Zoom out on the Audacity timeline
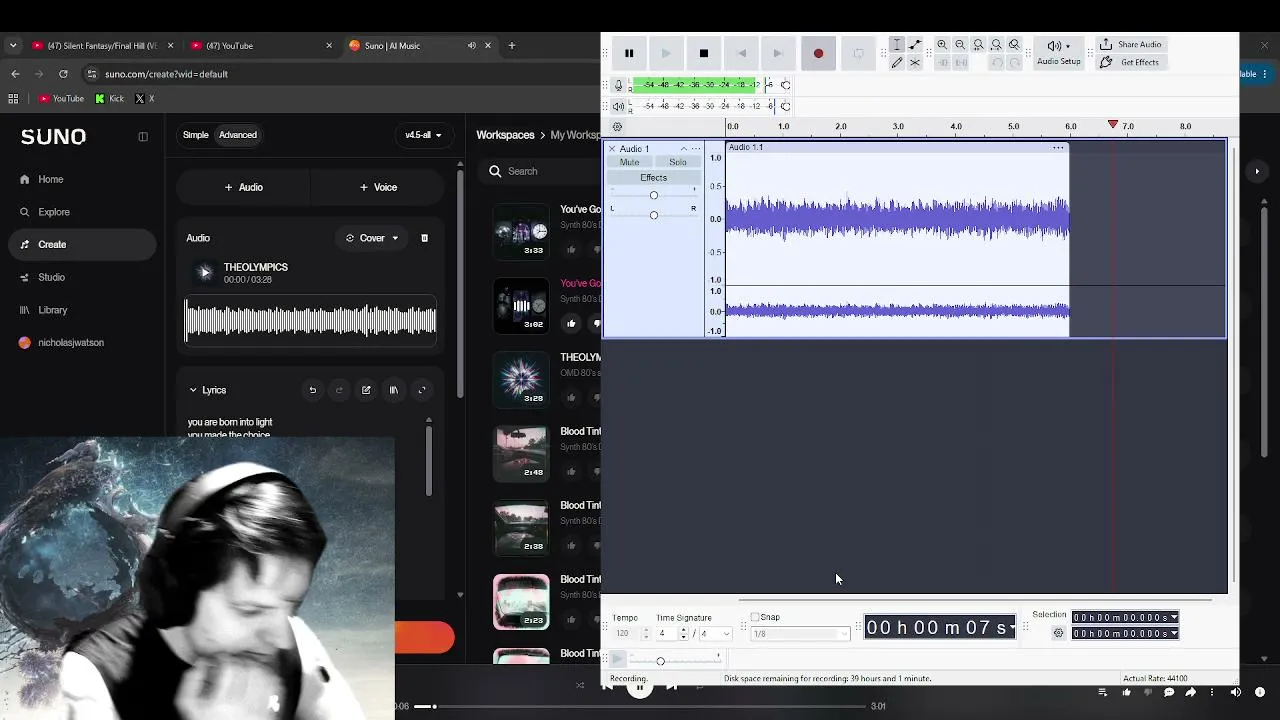Image resolution: width=1280 pixels, height=720 pixels. [x=960, y=45]
